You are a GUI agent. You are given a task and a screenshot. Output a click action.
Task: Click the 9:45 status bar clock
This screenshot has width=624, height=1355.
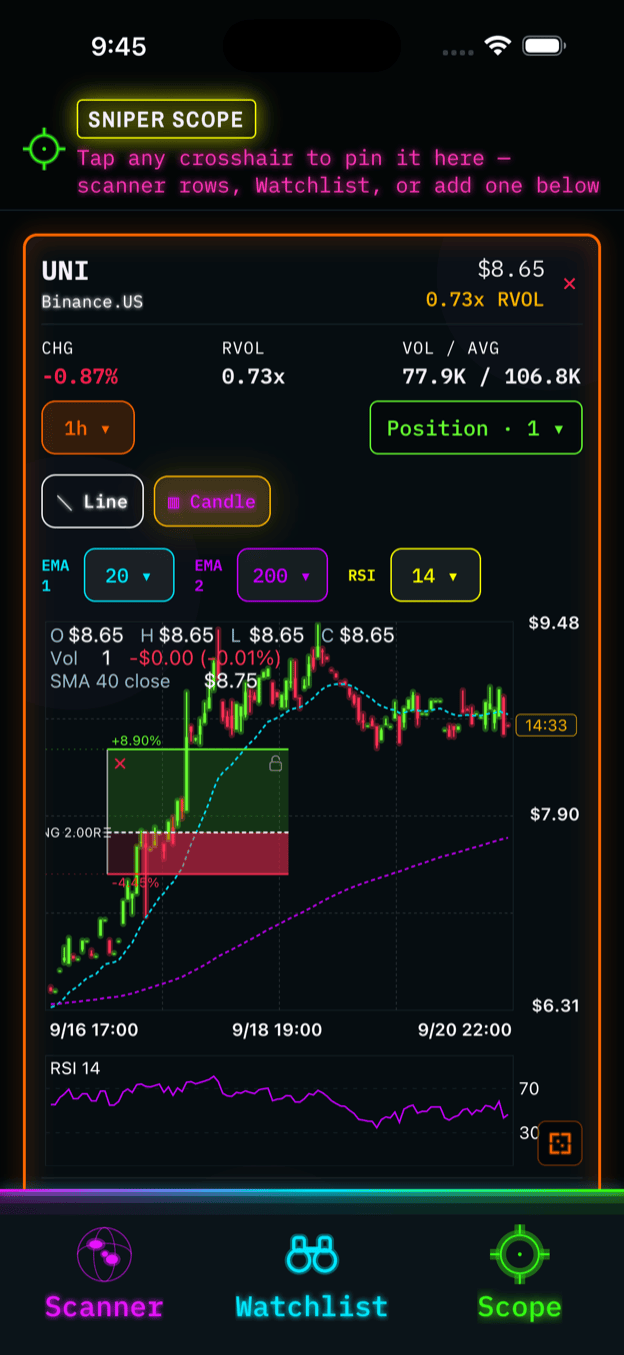119,46
